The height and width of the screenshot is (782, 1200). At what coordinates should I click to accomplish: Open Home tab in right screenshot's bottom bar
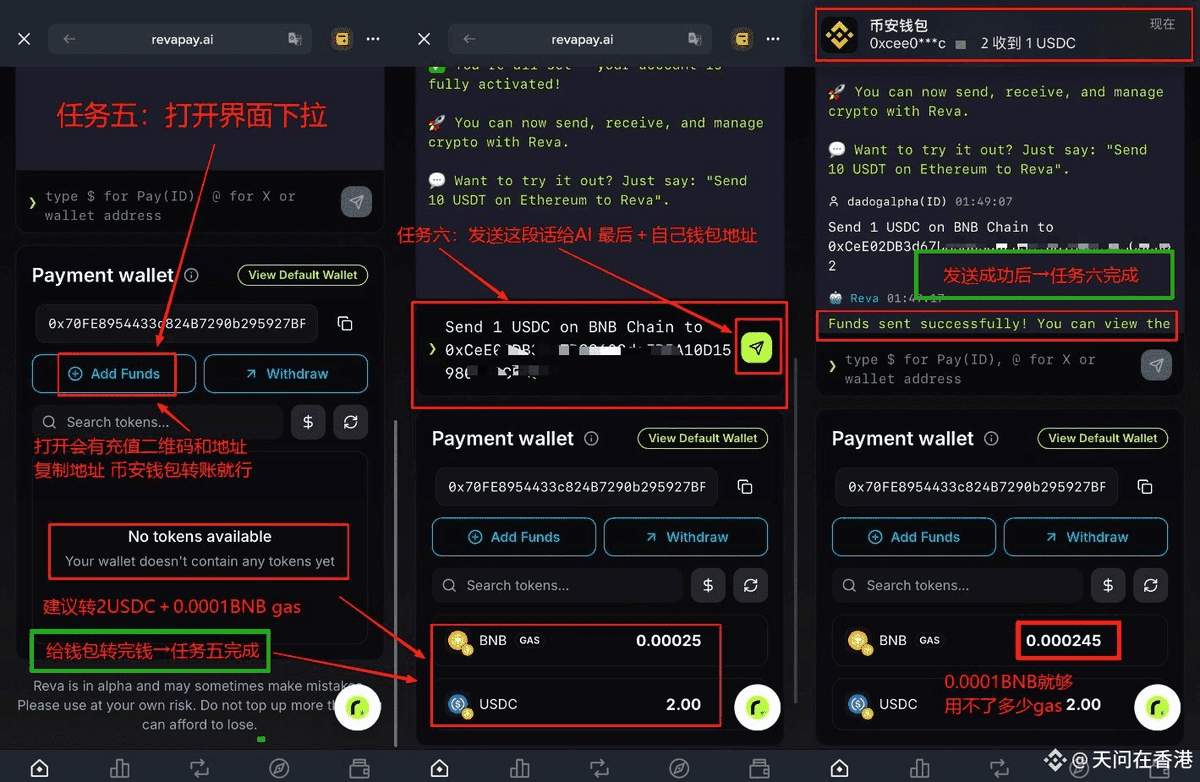839,768
